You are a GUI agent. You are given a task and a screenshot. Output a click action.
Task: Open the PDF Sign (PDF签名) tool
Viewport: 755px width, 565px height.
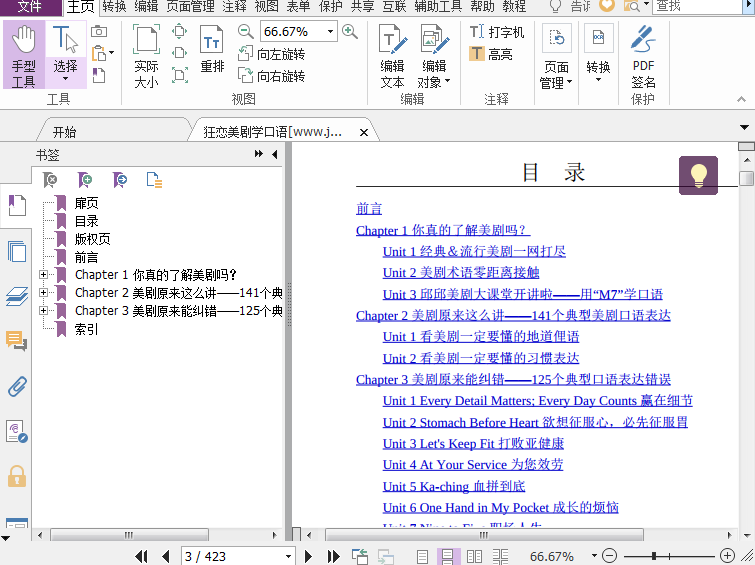click(x=643, y=57)
